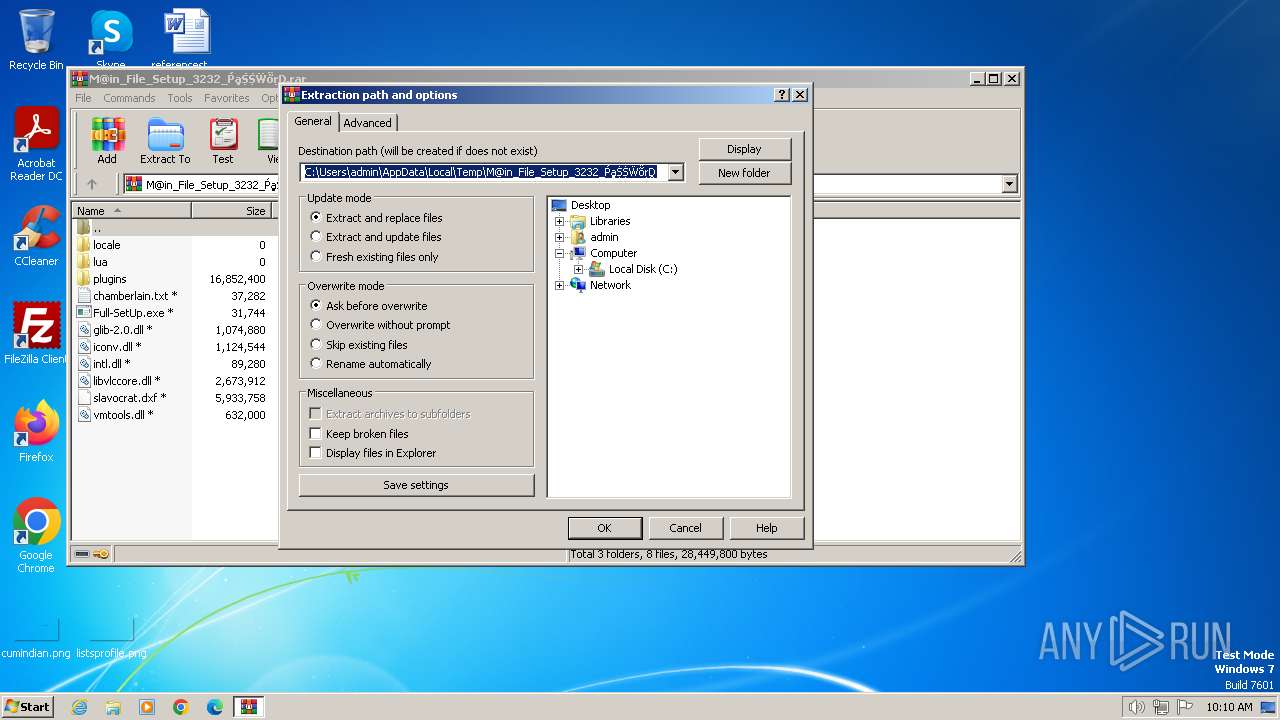Screen dimensions: 1280x720
Task: Collapse the Computer tree node
Action: pos(559,253)
